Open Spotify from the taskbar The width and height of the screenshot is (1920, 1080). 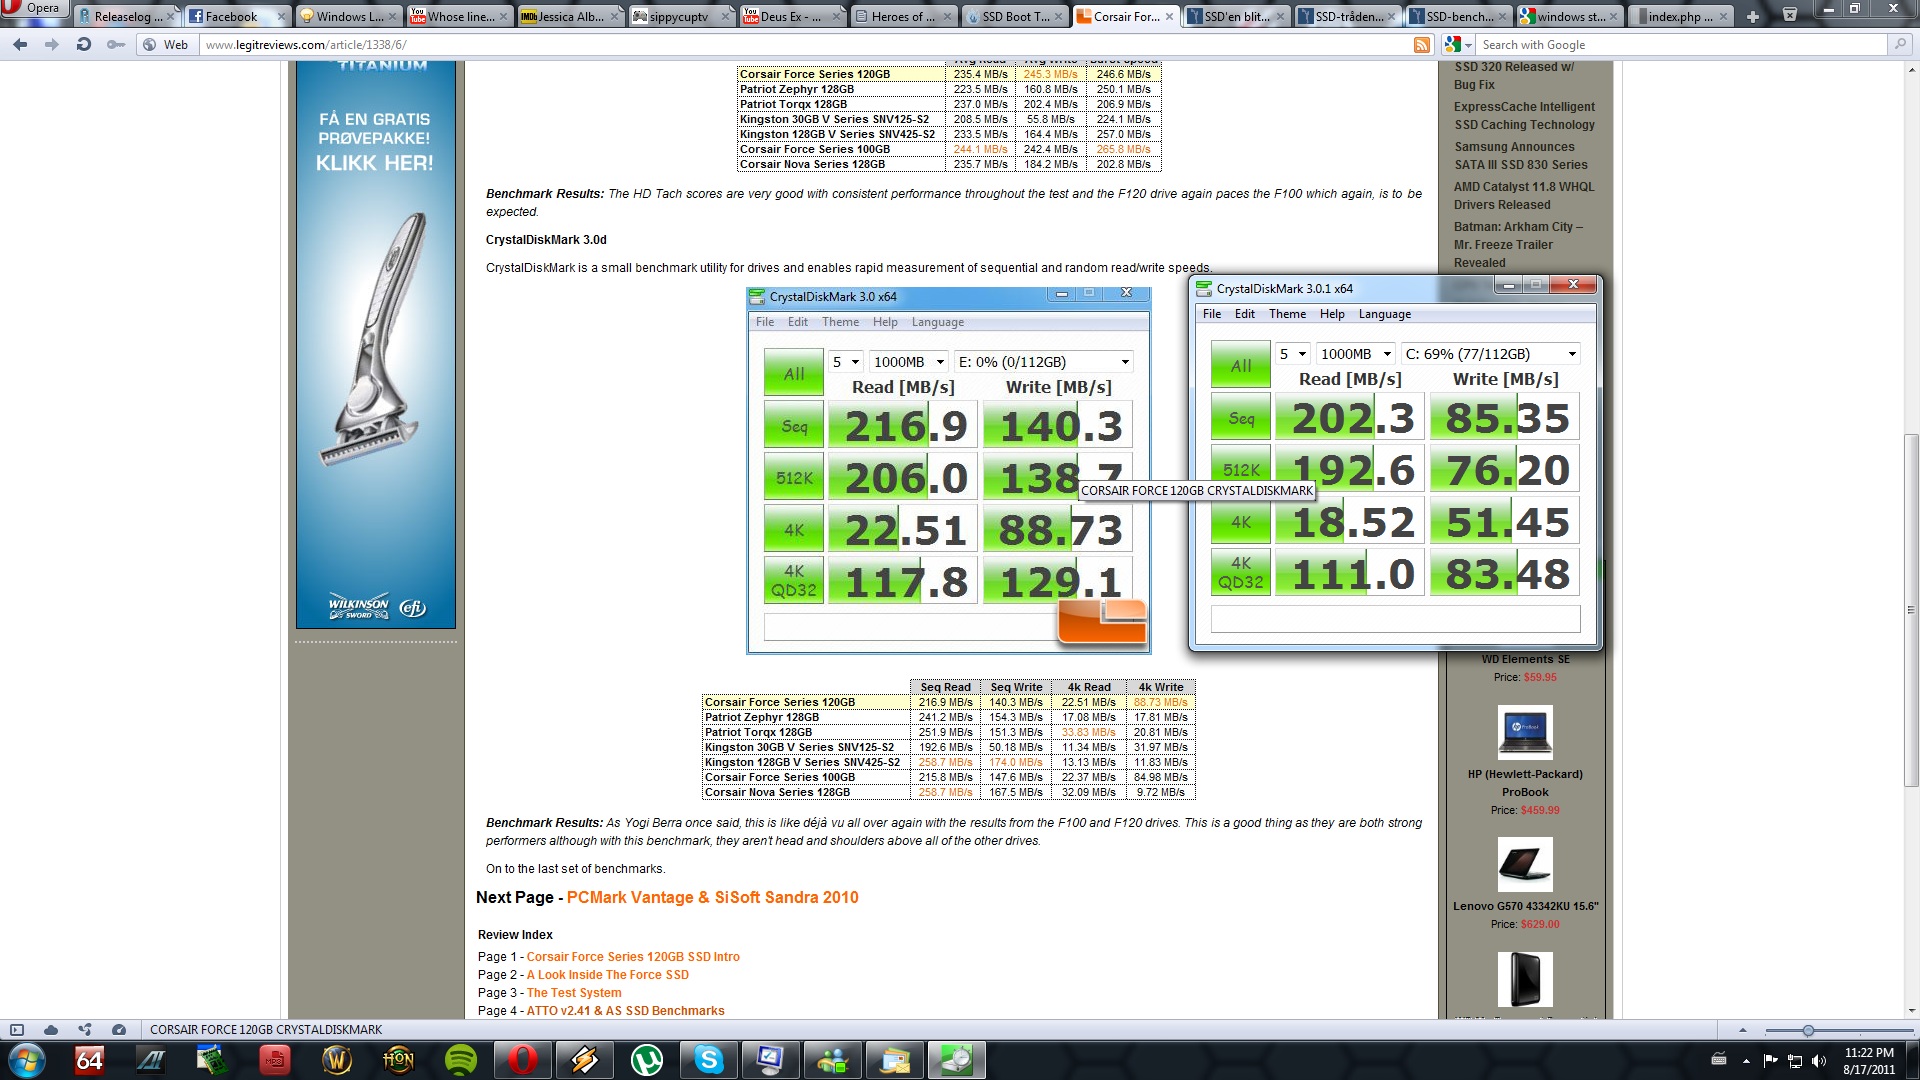[x=461, y=1060]
